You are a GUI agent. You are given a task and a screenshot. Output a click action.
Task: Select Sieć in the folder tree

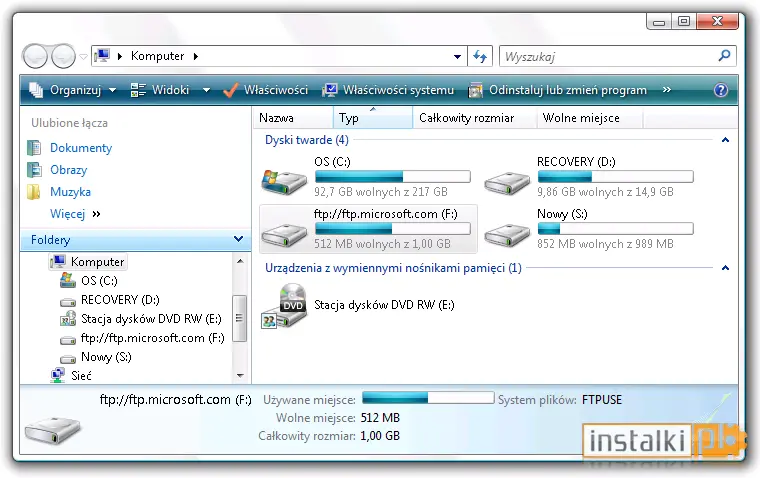tap(81, 376)
